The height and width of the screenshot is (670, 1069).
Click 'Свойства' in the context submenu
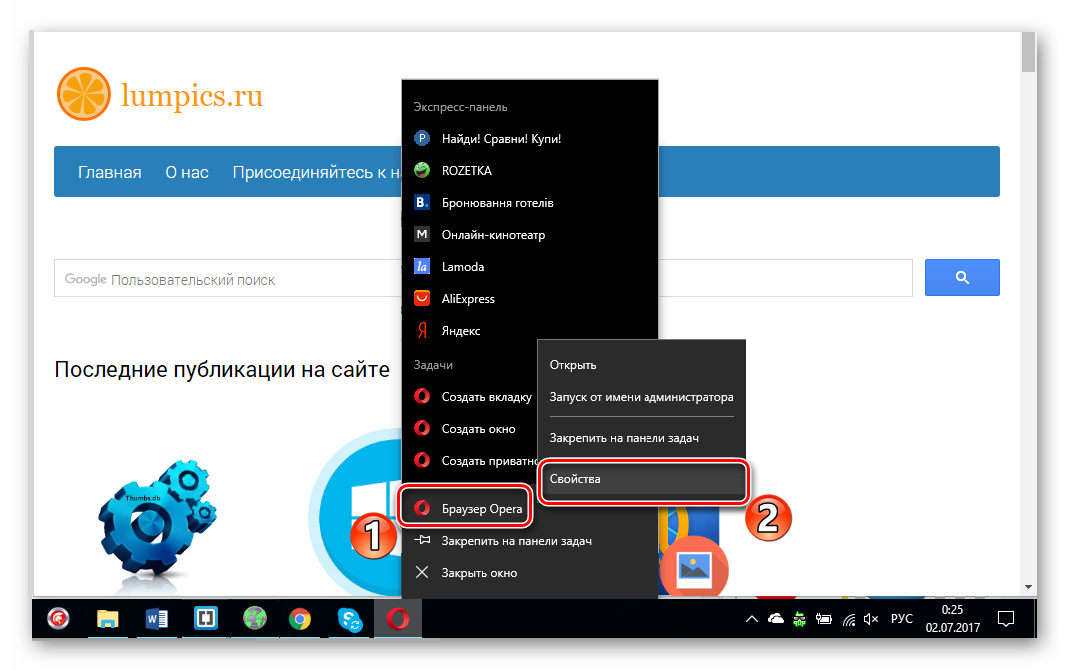click(x=642, y=479)
